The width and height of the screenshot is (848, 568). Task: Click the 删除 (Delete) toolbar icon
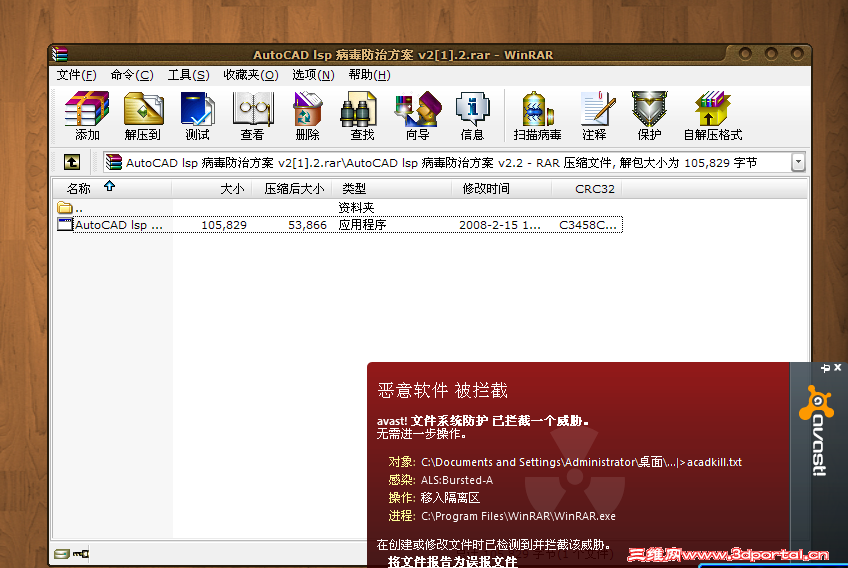point(307,116)
